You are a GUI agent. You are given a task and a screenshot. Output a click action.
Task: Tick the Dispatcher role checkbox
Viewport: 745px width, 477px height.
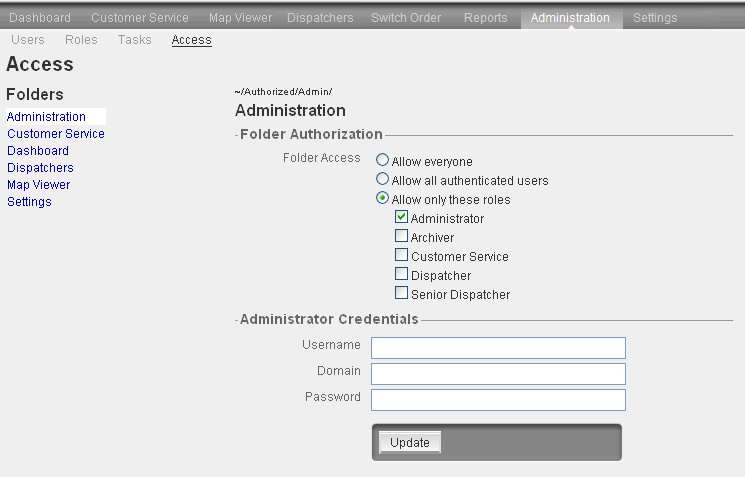click(x=401, y=275)
